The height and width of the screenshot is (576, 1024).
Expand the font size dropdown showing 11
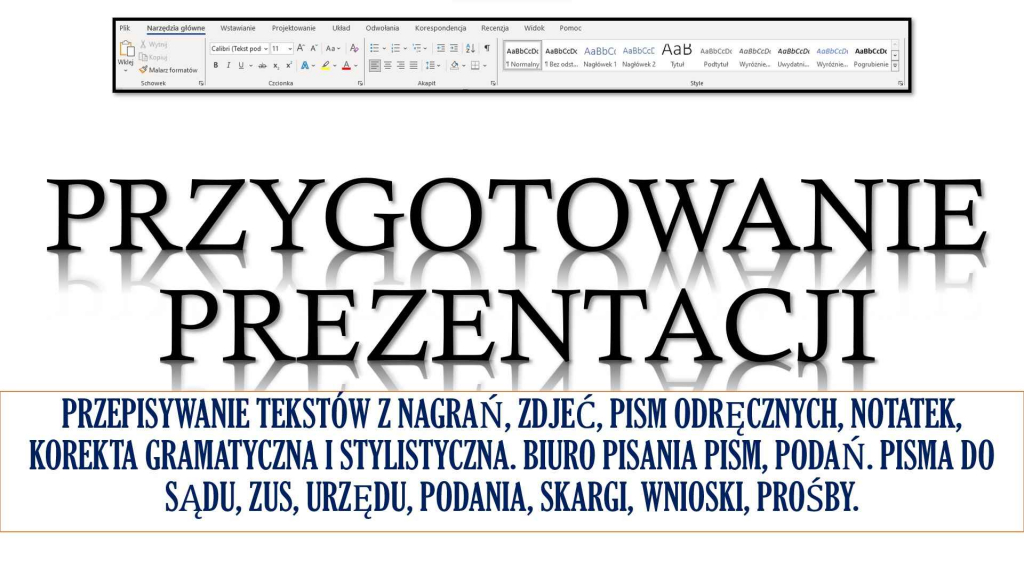289,48
